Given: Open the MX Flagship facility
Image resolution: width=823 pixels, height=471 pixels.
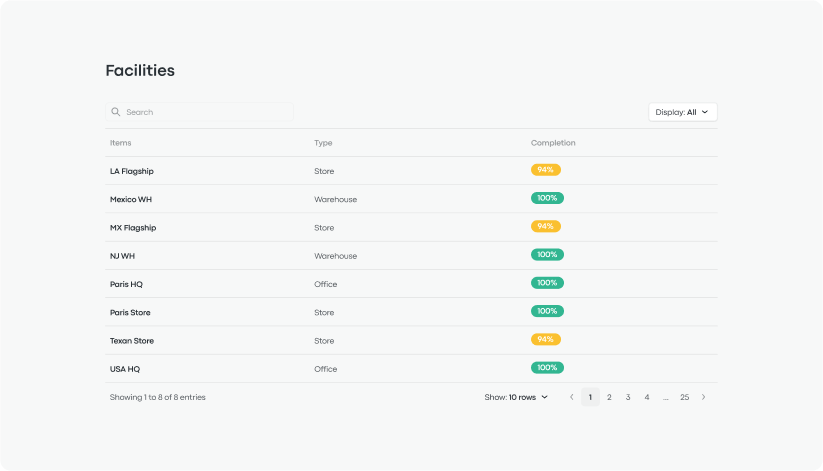Looking at the screenshot, I should (x=133, y=227).
